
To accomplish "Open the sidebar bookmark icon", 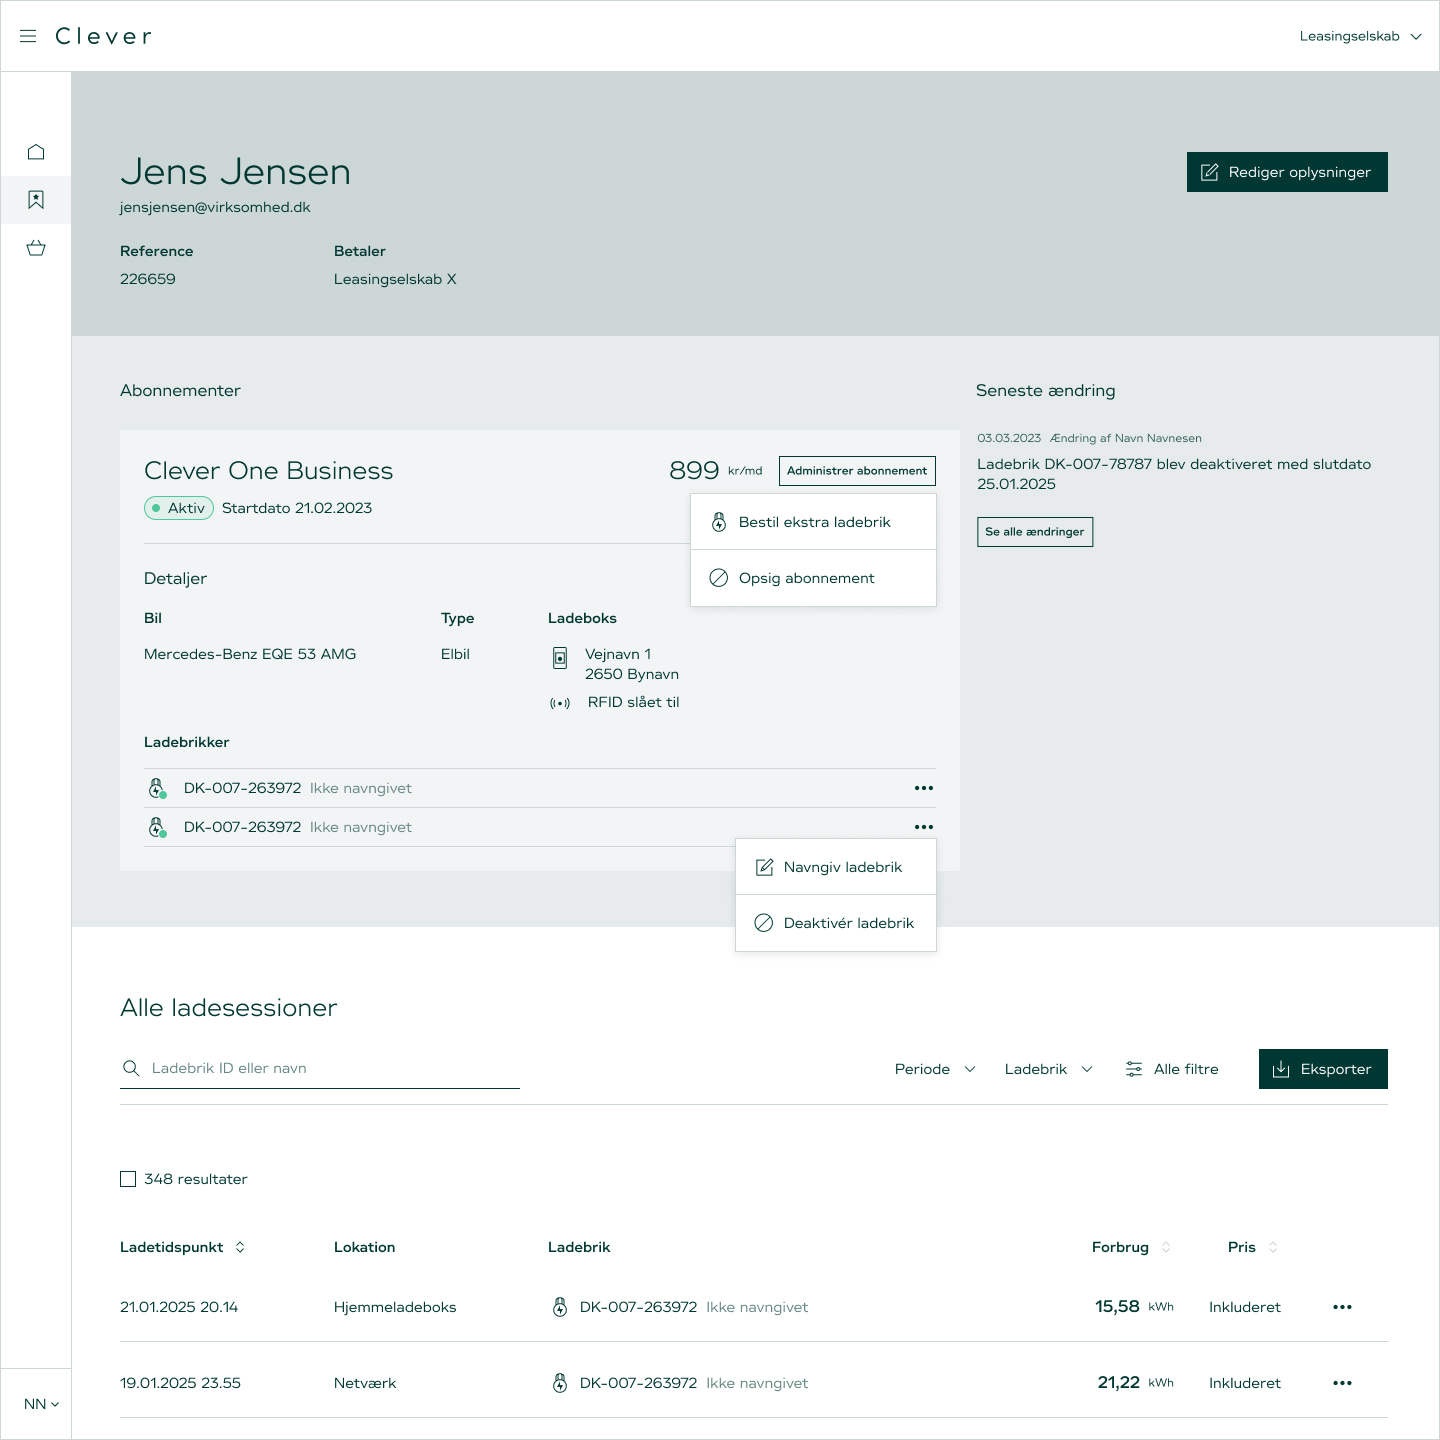I will click(x=36, y=200).
